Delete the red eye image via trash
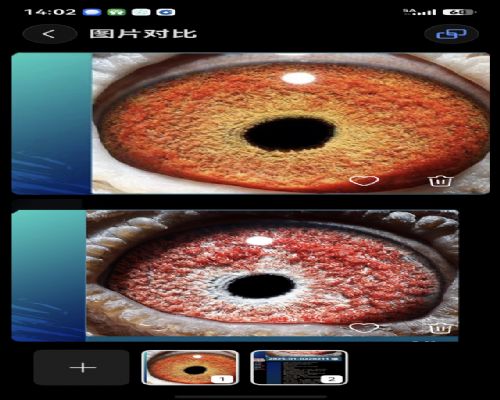 pyautogui.click(x=441, y=329)
